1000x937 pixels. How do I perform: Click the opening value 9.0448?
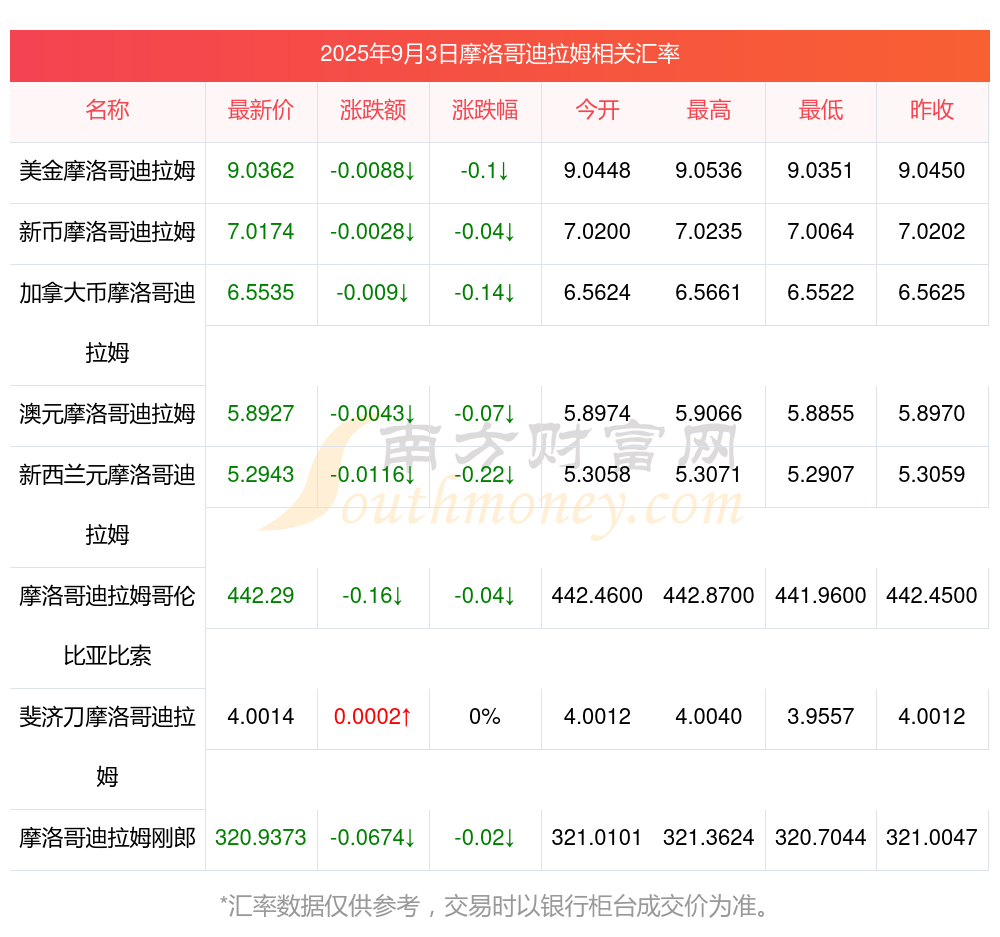click(597, 171)
